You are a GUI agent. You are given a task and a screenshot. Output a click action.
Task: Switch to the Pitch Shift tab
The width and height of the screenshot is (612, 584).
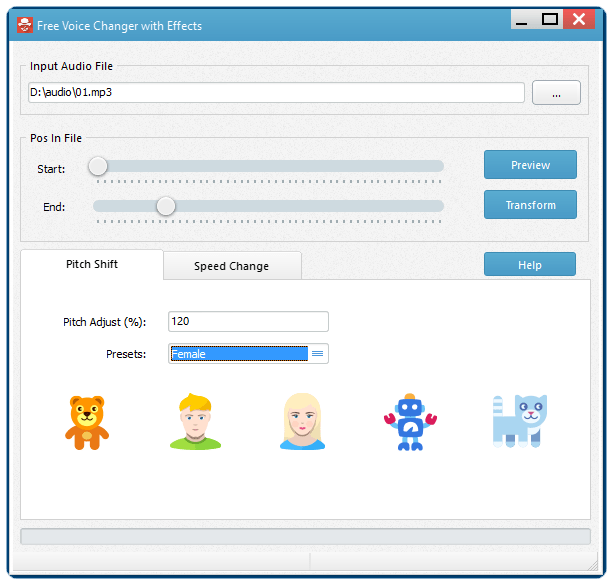tap(92, 264)
